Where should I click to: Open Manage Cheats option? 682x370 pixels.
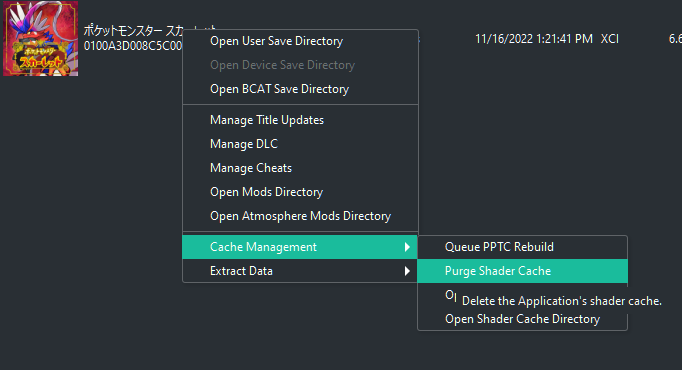tap(300, 168)
